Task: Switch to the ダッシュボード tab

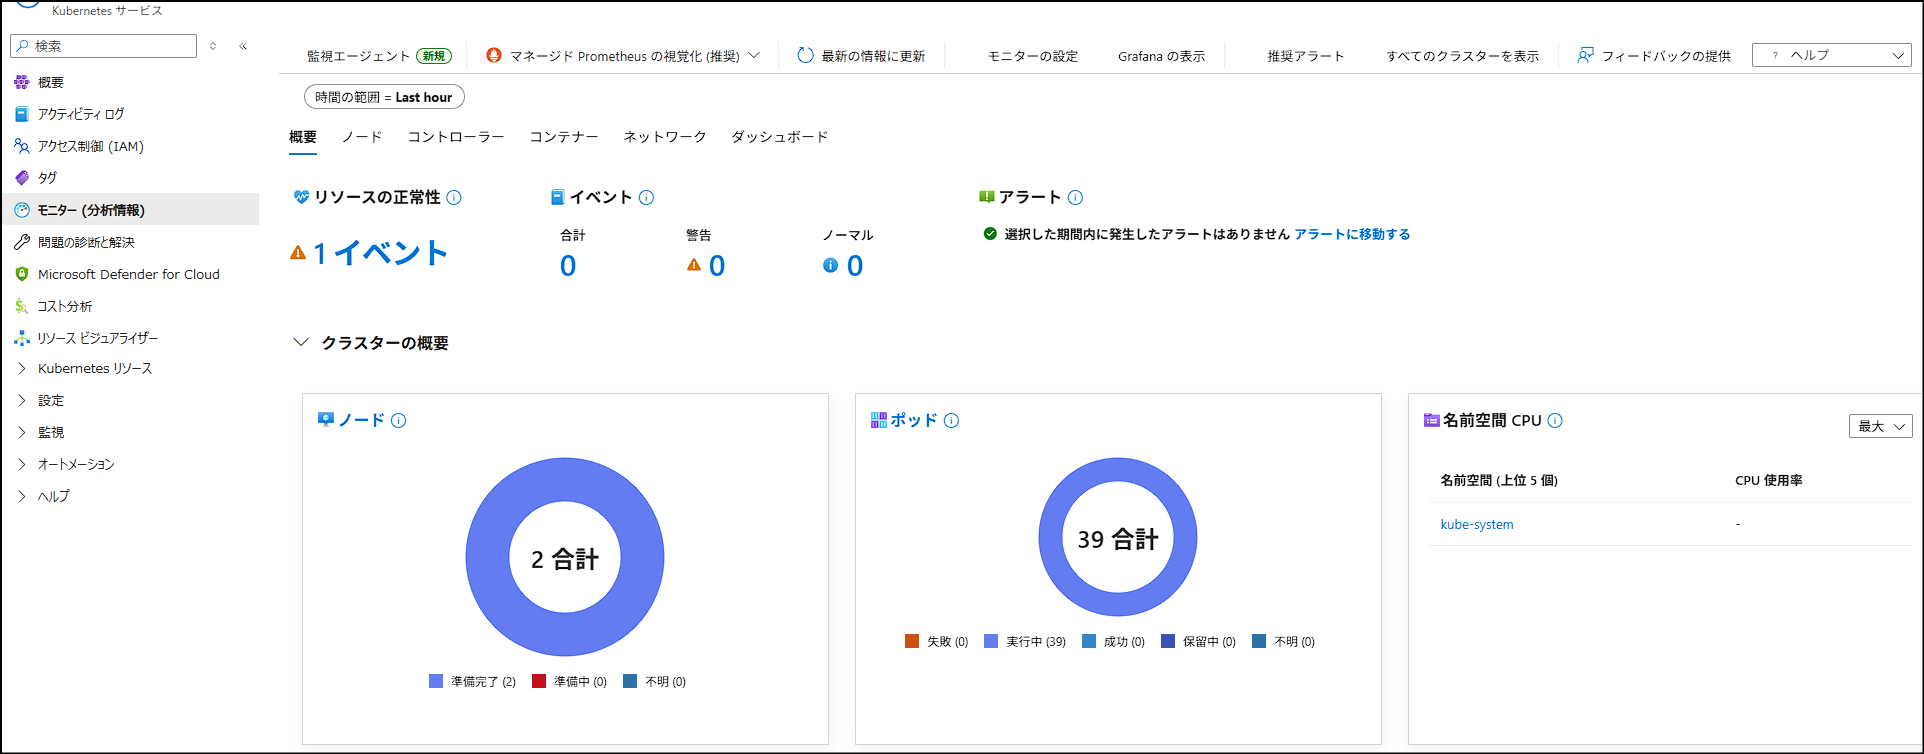Action: [x=780, y=137]
